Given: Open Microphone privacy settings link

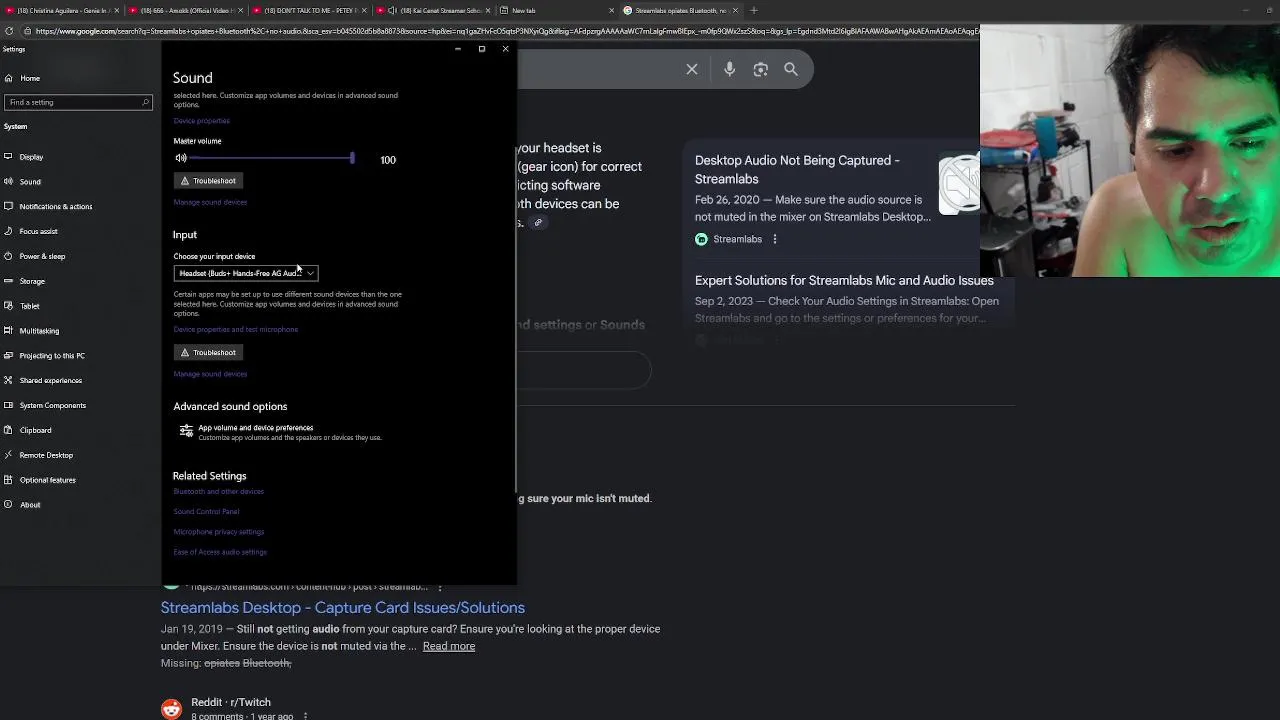Looking at the screenshot, I should coord(218,532).
